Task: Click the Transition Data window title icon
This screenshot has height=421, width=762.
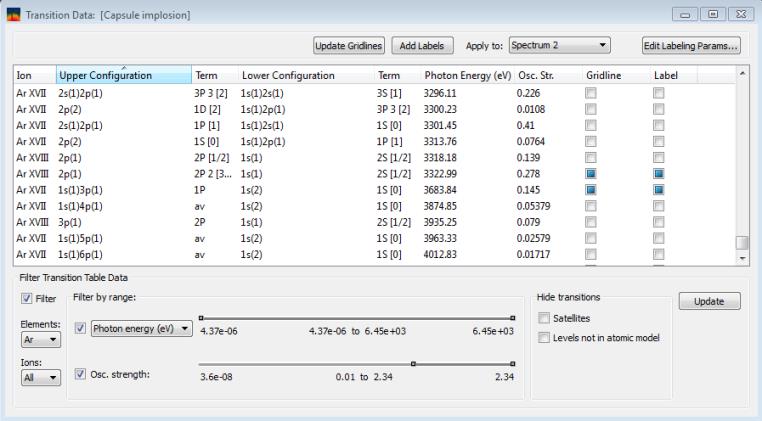Action: (x=14, y=15)
